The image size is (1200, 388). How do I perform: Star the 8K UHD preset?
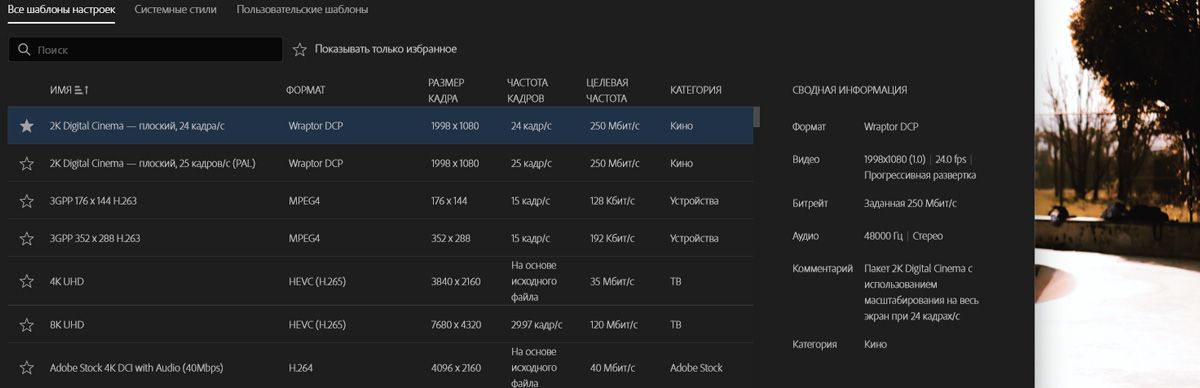[x=27, y=325]
